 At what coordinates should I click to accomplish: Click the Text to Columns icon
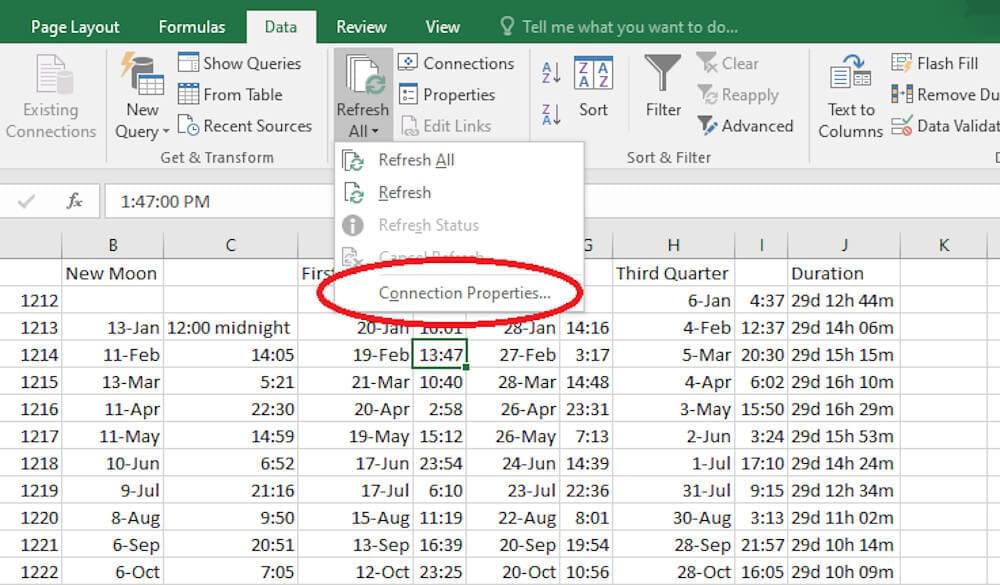850,97
